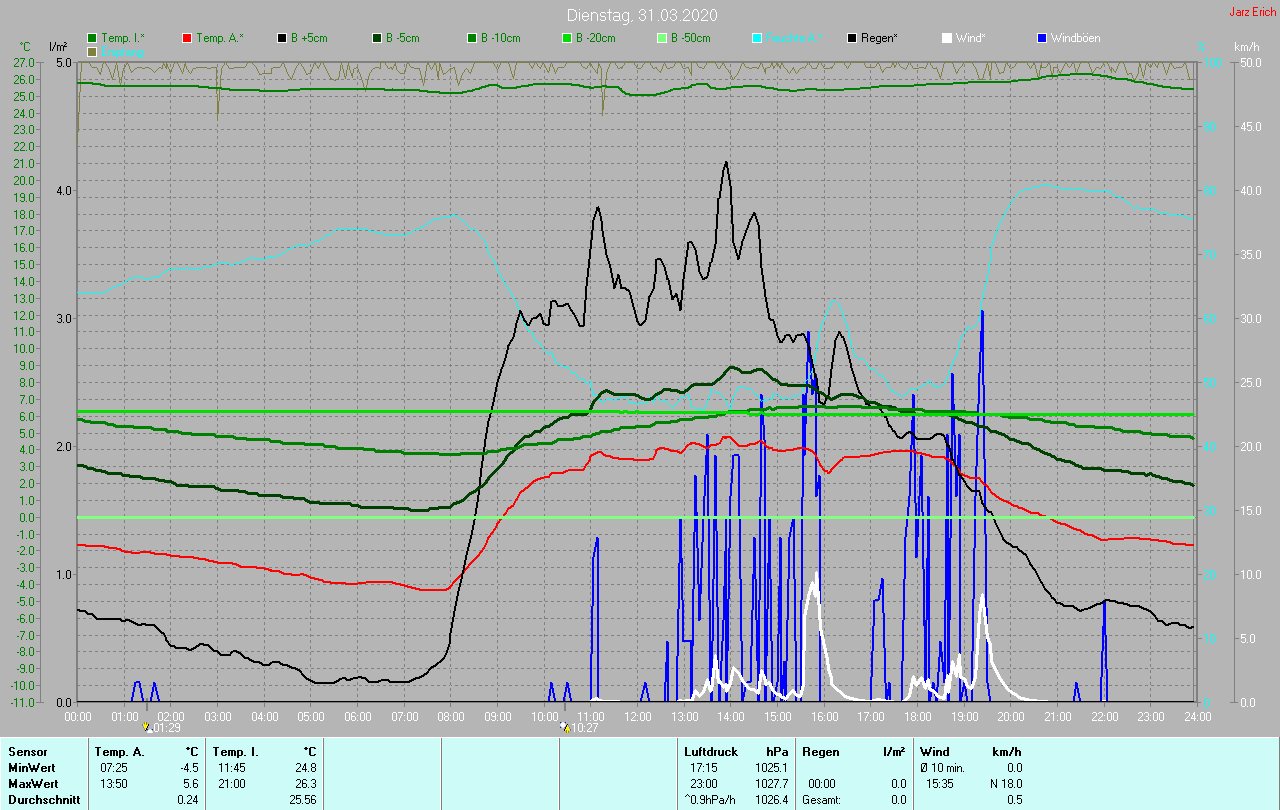Click the event marker icon at 01:29

coord(148,727)
